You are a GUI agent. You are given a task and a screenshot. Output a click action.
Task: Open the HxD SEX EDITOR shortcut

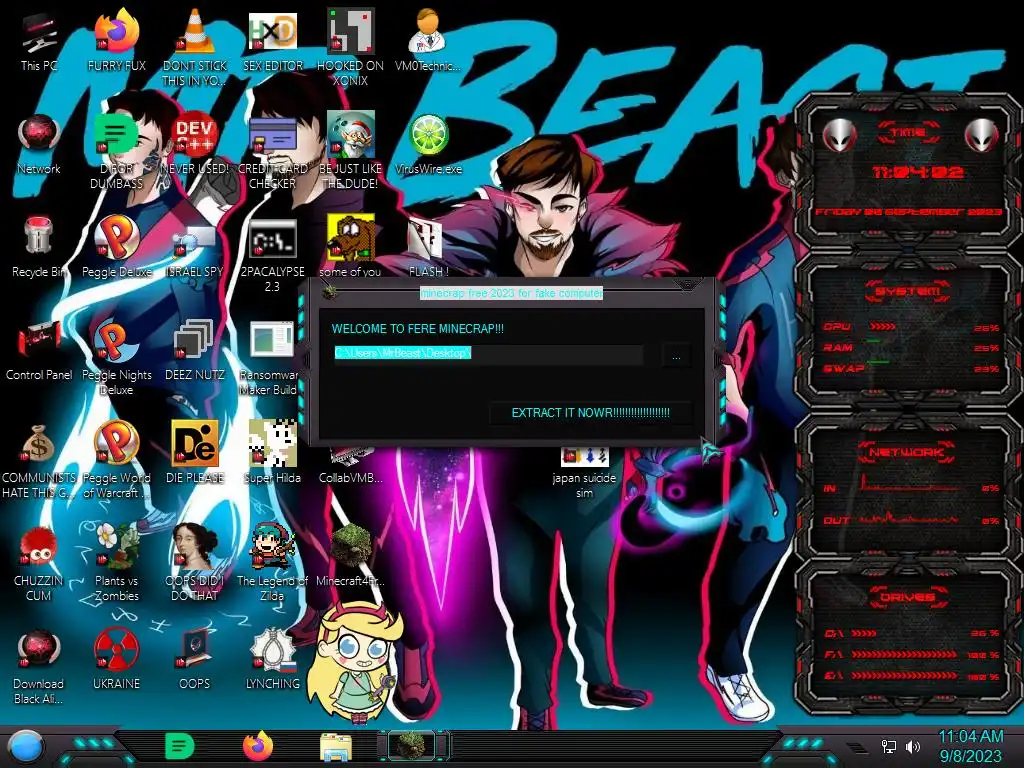point(273,41)
